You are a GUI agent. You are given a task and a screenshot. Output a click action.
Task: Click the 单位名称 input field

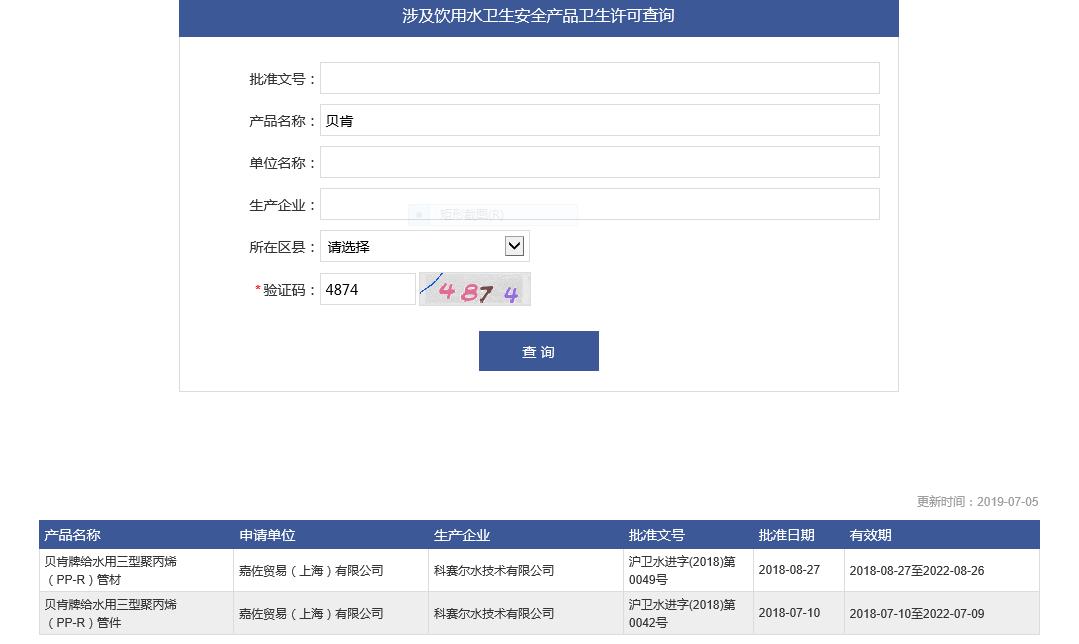pyautogui.click(x=598, y=161)
